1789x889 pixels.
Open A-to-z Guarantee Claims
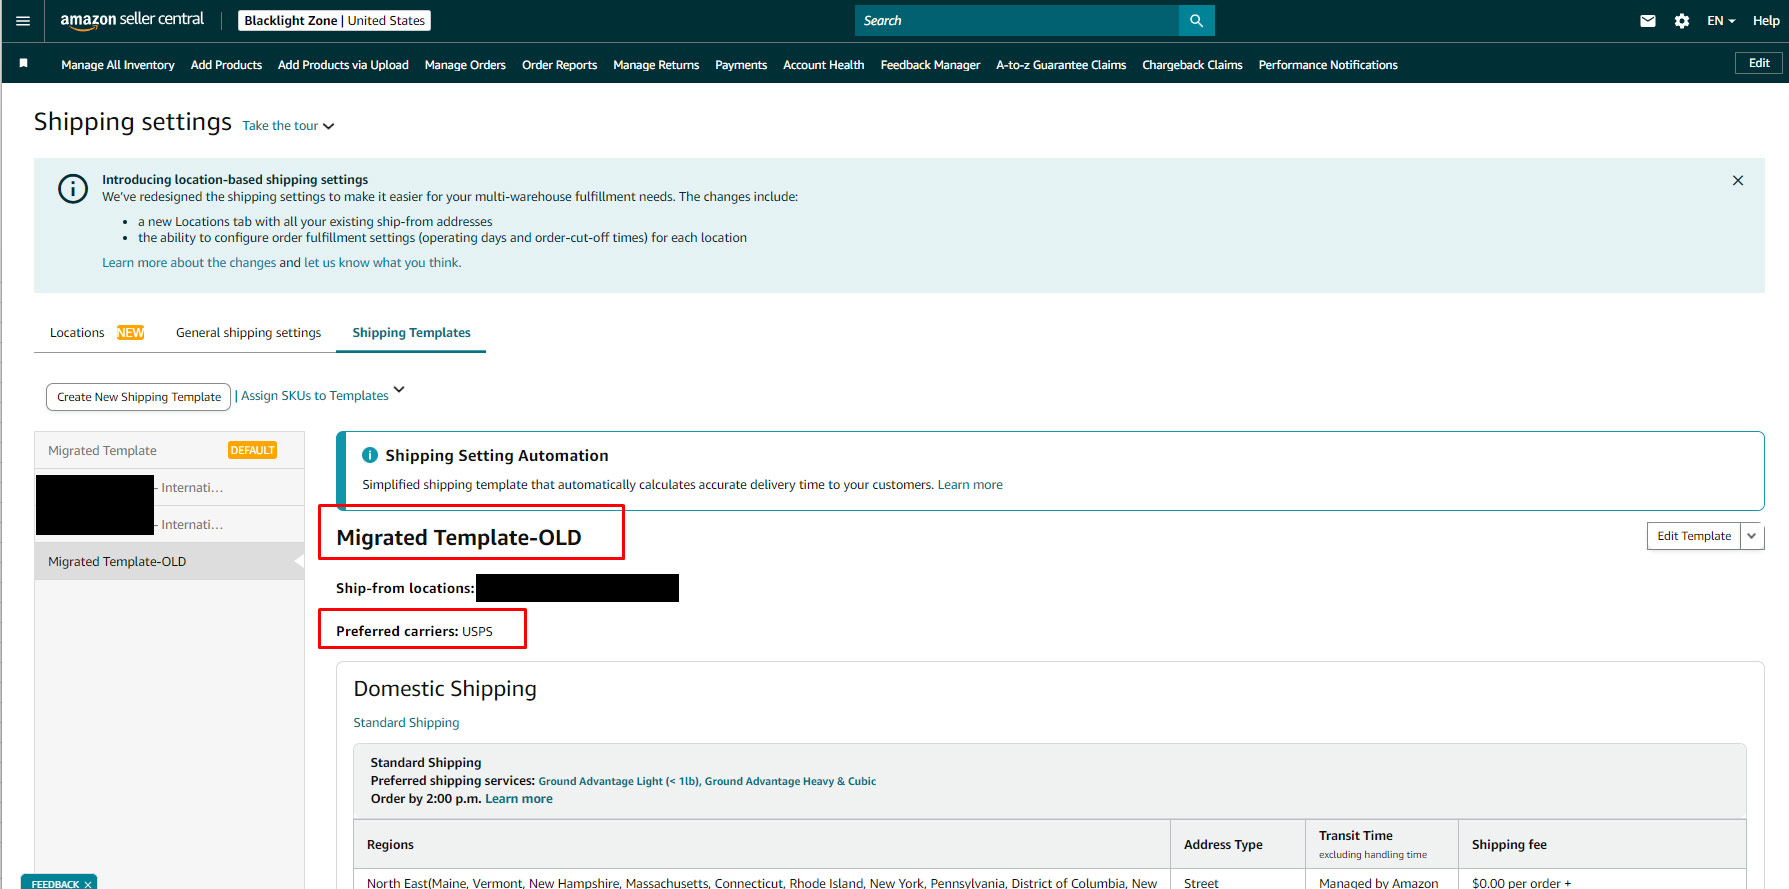pos(1061,65)
